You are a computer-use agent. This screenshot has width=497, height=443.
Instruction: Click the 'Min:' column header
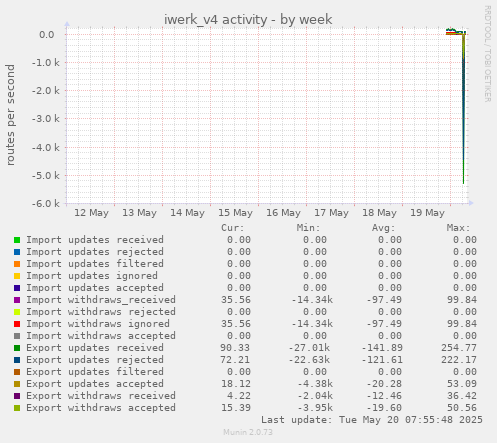click(308, 228)
